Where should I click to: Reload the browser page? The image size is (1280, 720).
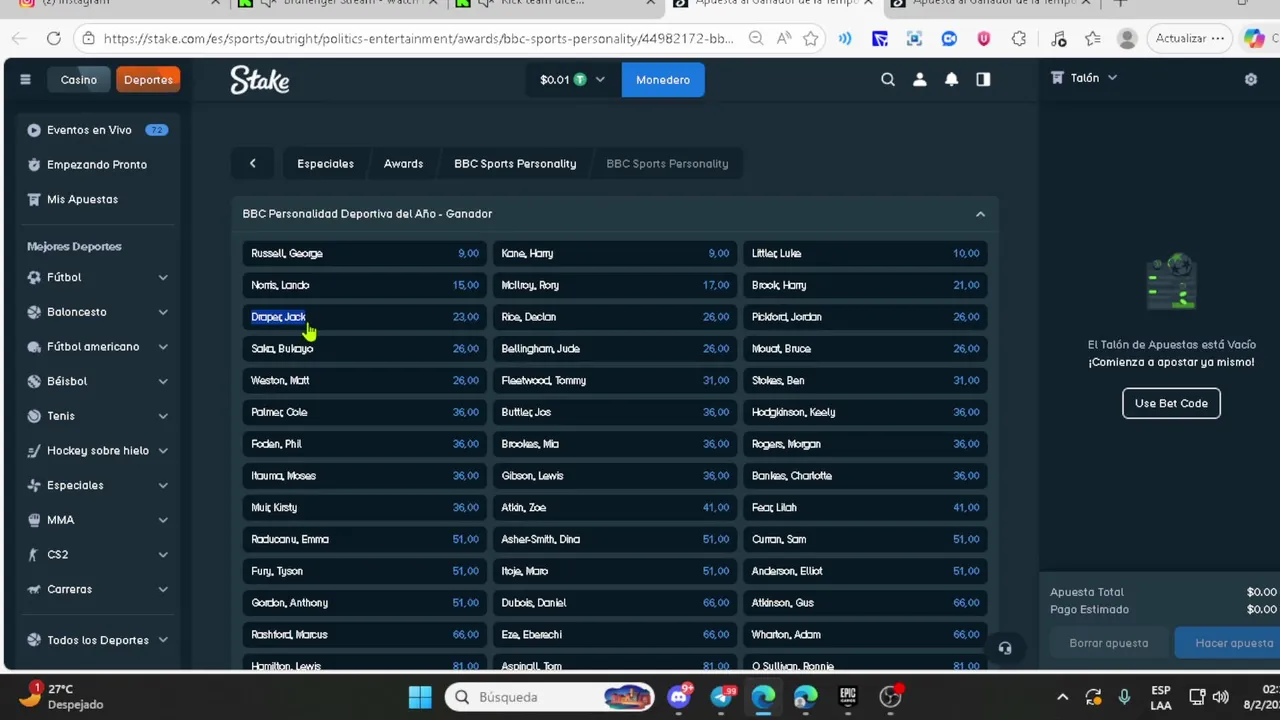[54, 39]
